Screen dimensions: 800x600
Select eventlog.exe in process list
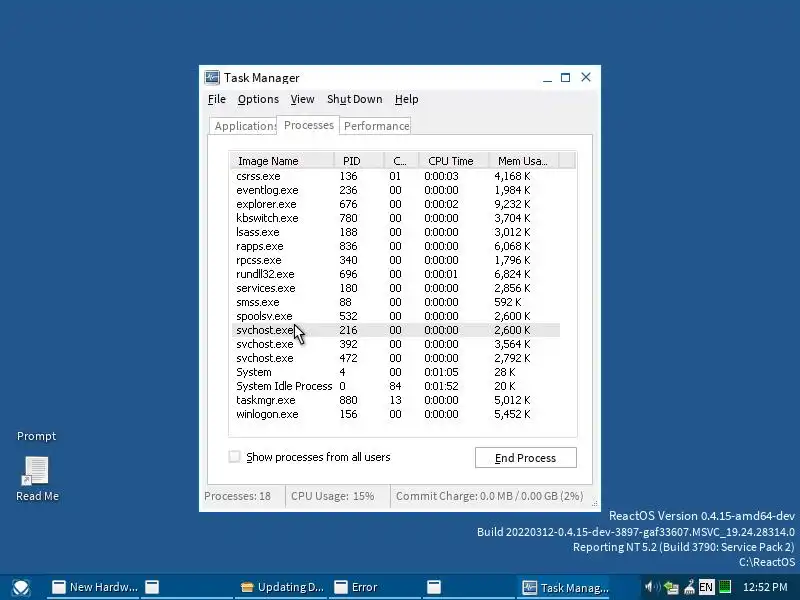(396, 190)
